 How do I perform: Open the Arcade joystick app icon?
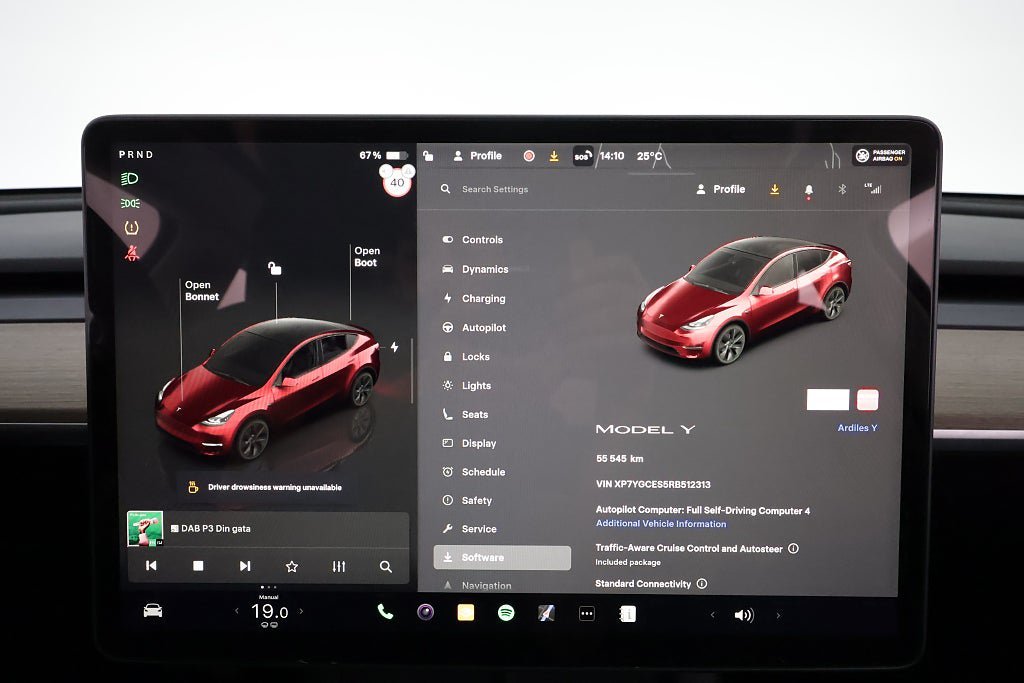546,612
